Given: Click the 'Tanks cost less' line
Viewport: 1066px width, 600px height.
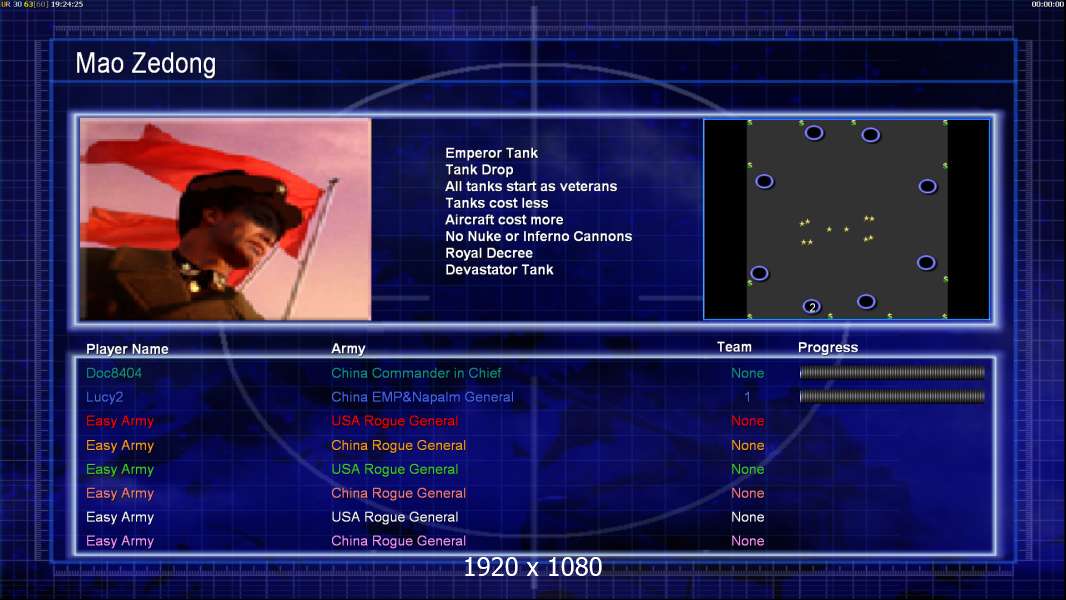Looking at the screenshot, I should point(496,203).
